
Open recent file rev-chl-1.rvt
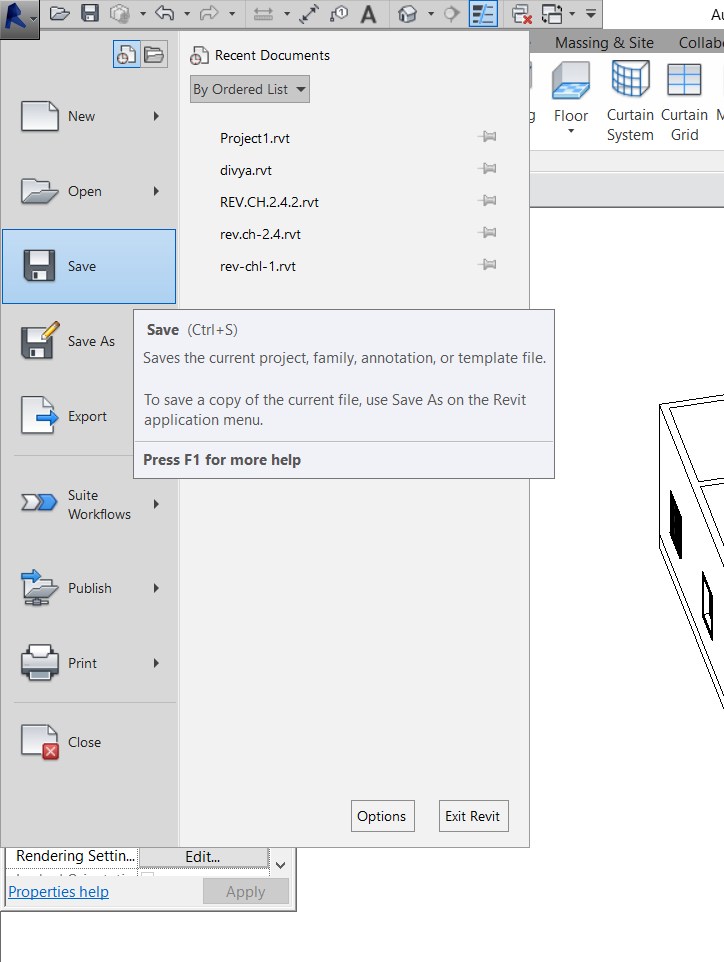(258, 266)
